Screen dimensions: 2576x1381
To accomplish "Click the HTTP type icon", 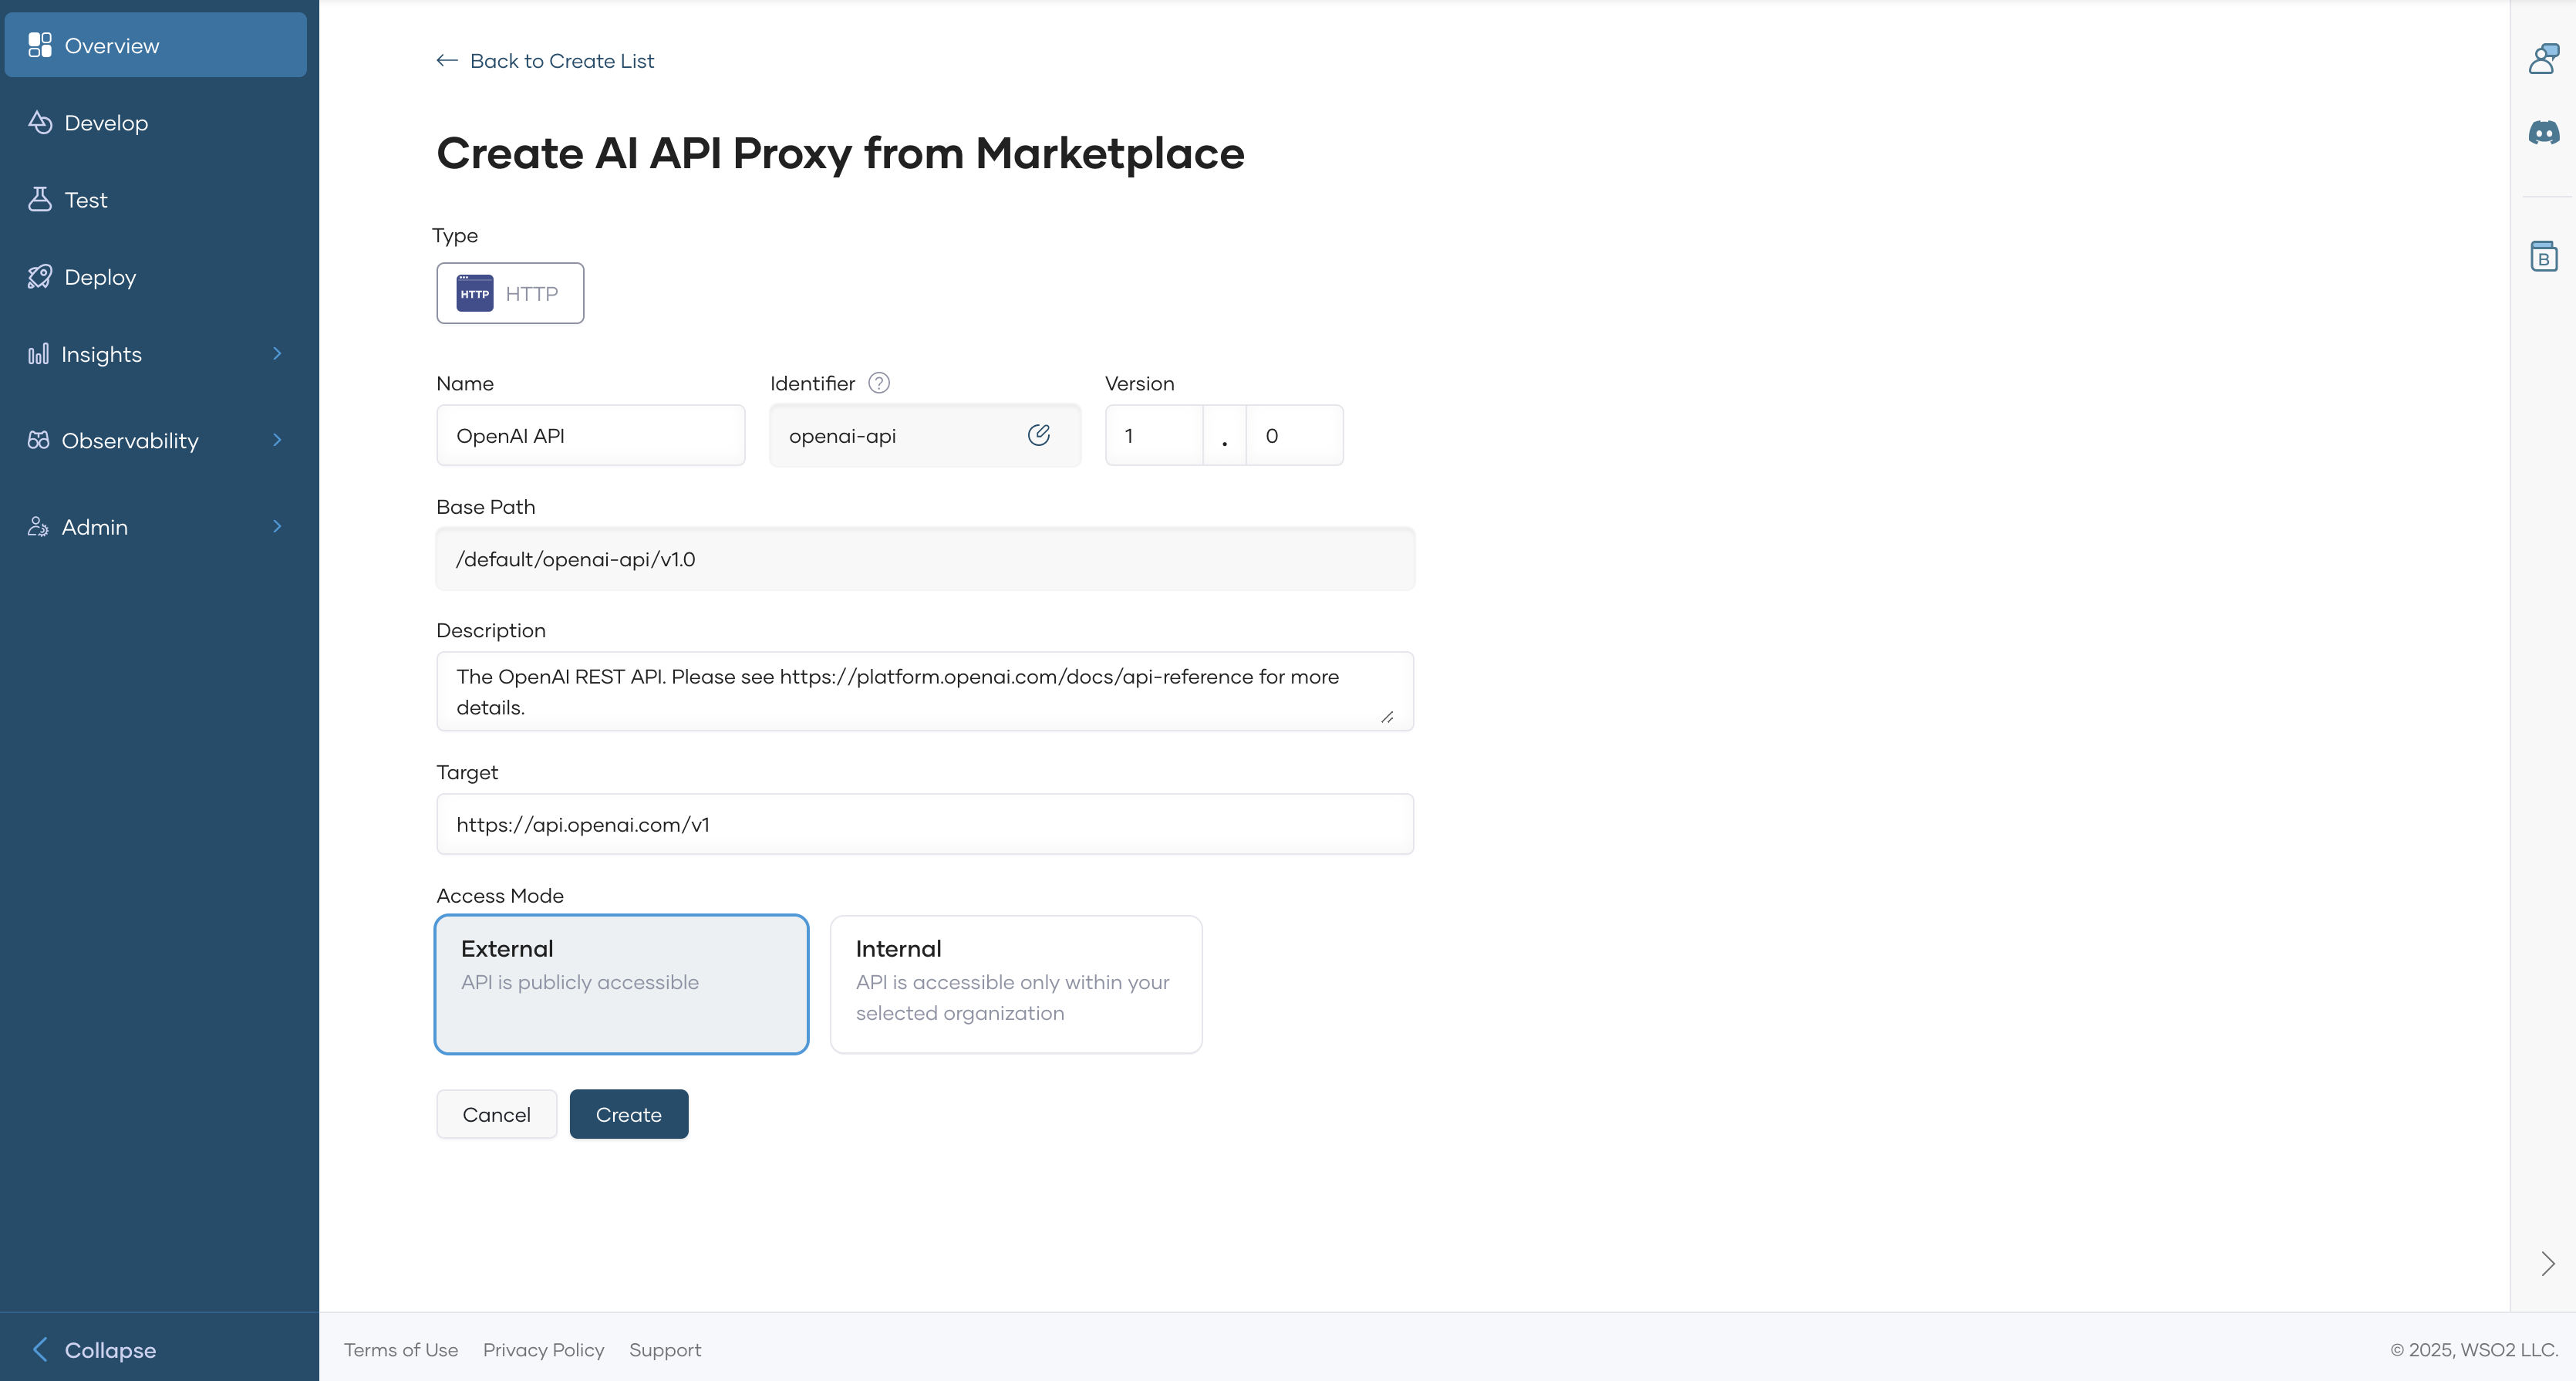I will (x=475, y=293).
